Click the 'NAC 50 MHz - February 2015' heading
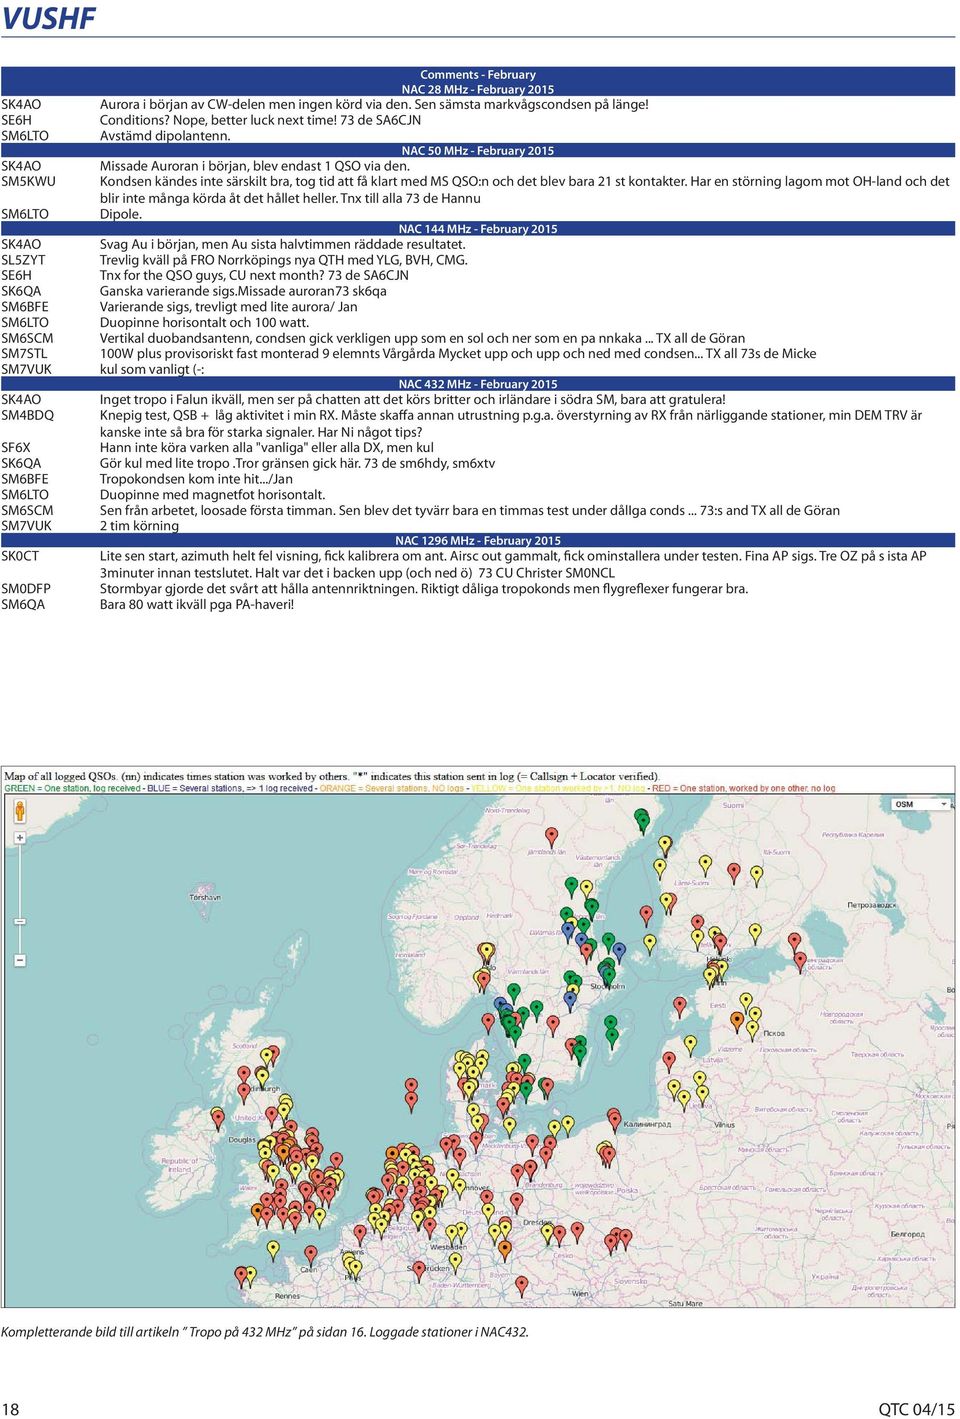 [x=478, y=150]
